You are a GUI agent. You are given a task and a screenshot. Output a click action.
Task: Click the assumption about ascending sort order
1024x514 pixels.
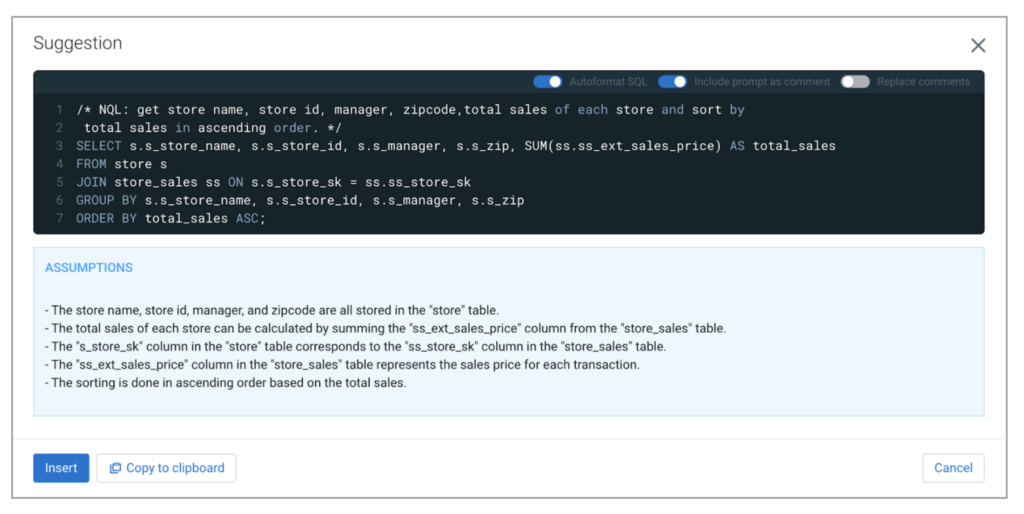pos(226,383)
